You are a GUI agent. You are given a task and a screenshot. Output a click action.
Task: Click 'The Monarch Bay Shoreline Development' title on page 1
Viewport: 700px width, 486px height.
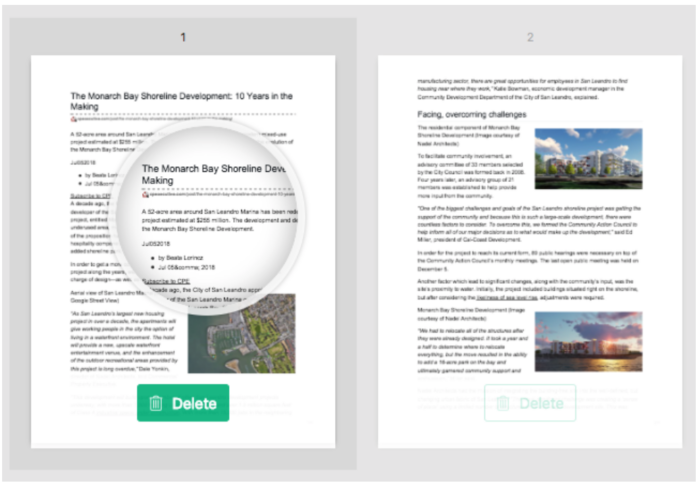click(x=181, y=101)
